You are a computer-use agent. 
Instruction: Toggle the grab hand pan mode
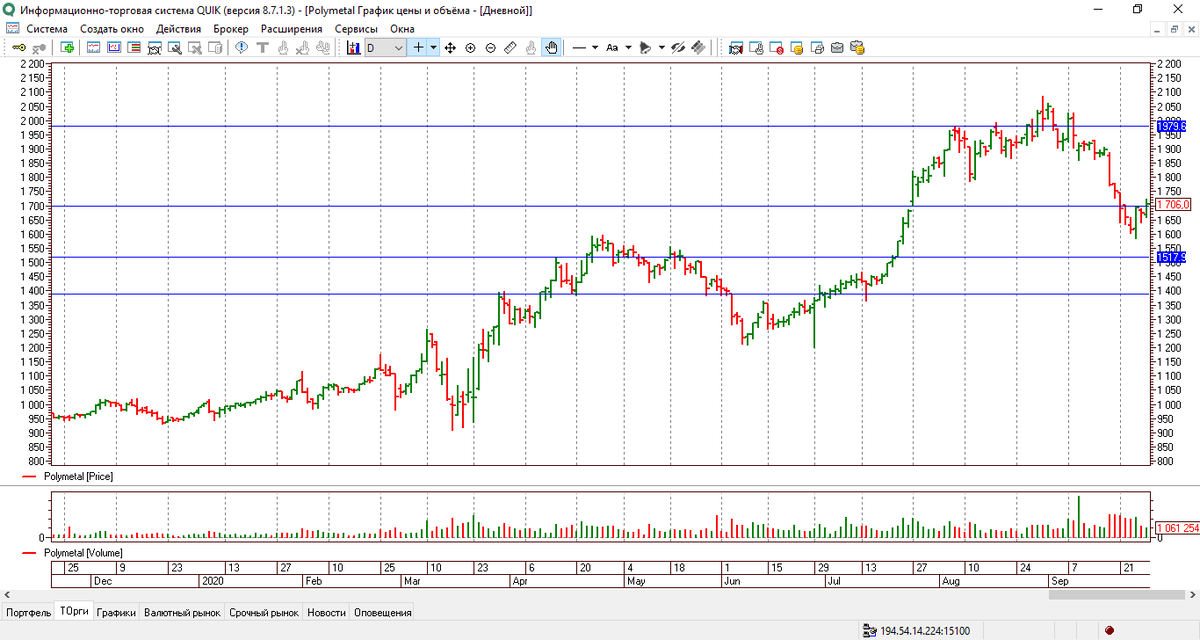[551, 47]
